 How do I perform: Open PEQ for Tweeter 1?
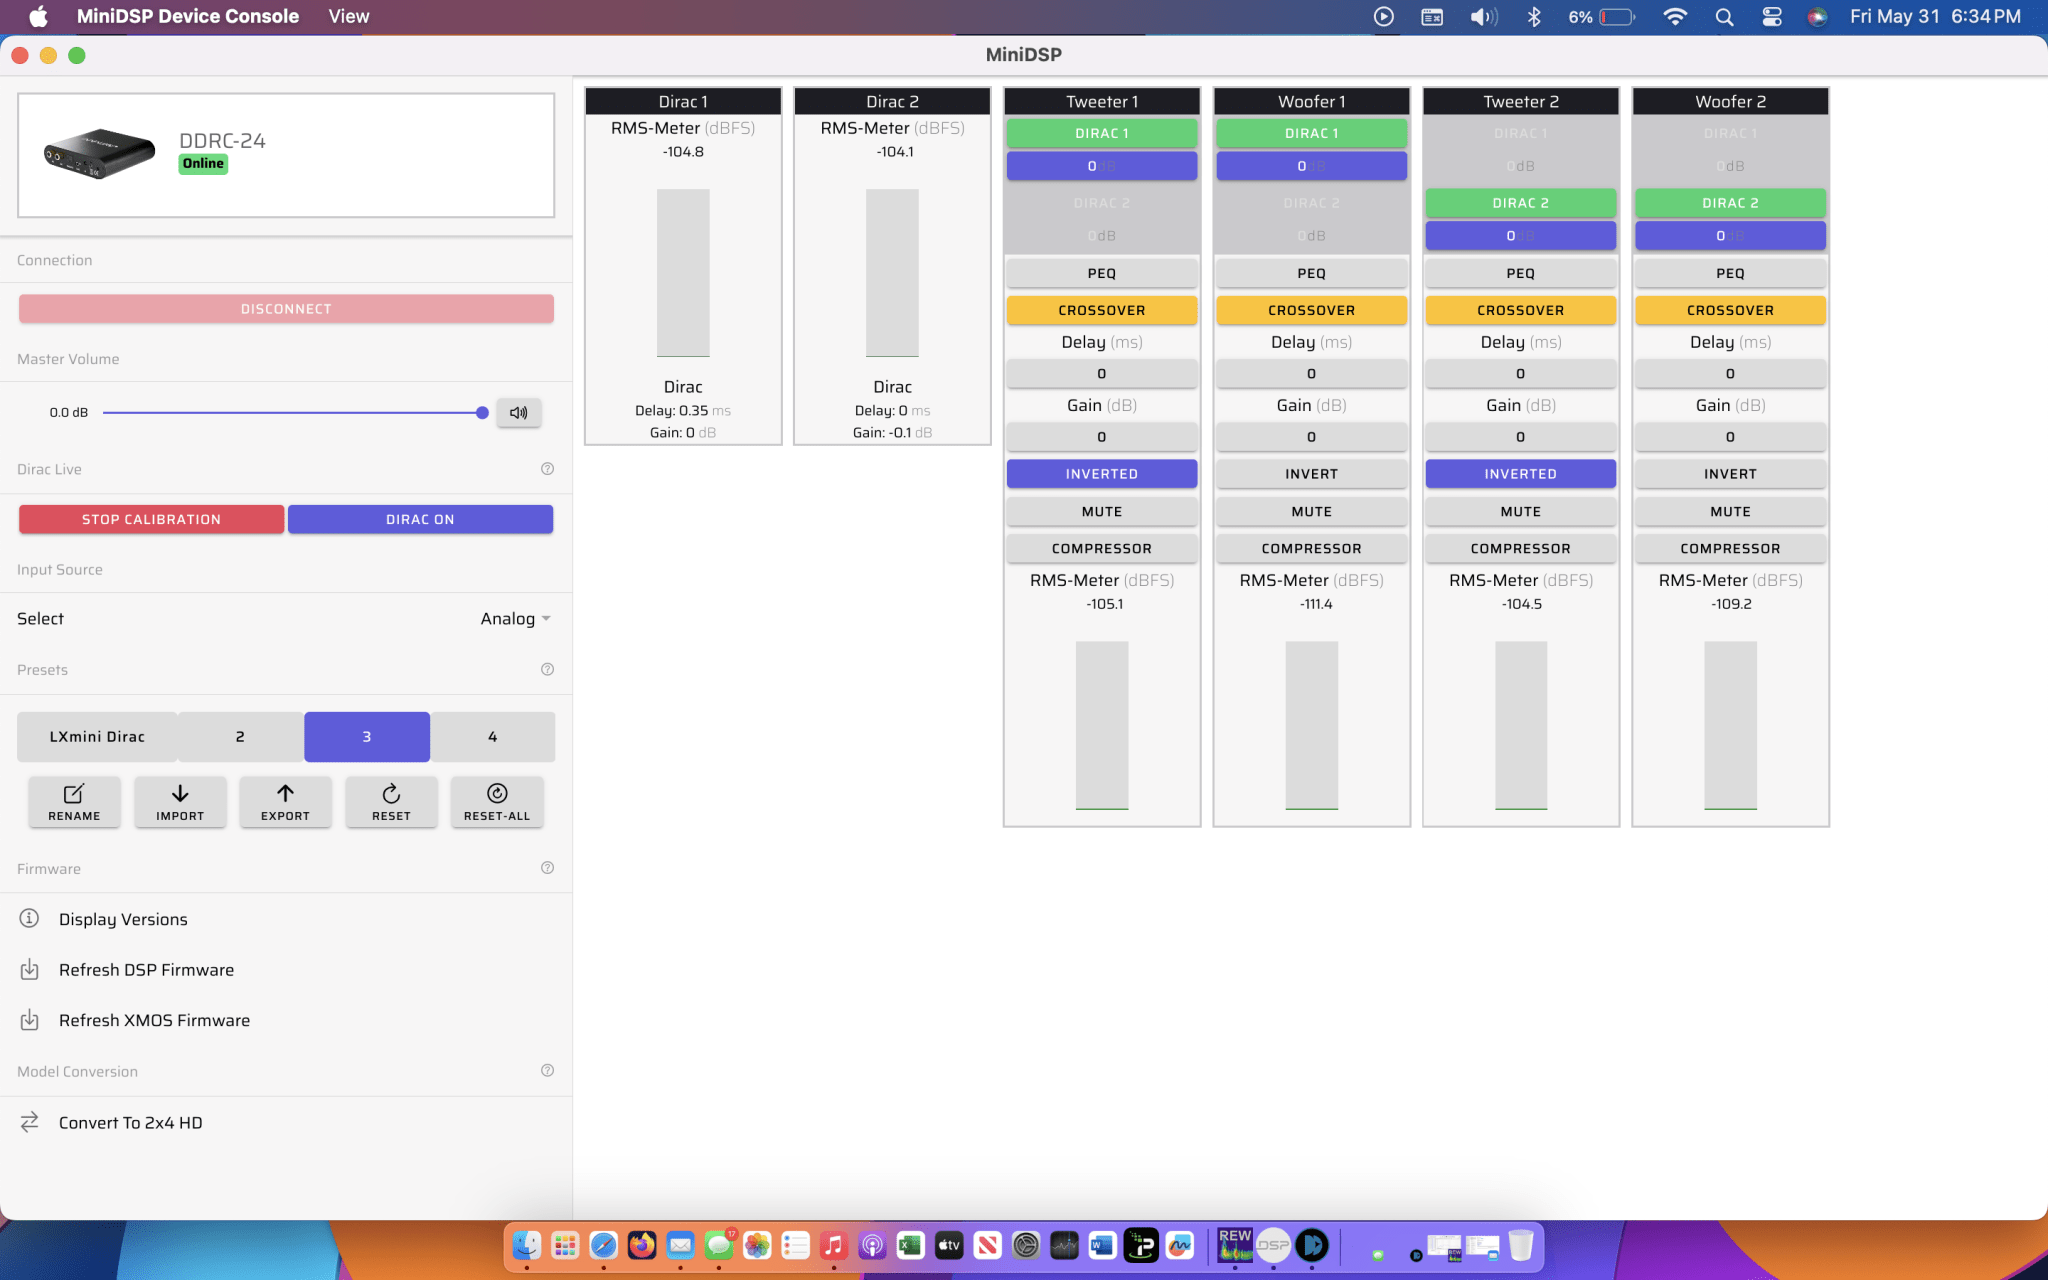click(1101, 273)
